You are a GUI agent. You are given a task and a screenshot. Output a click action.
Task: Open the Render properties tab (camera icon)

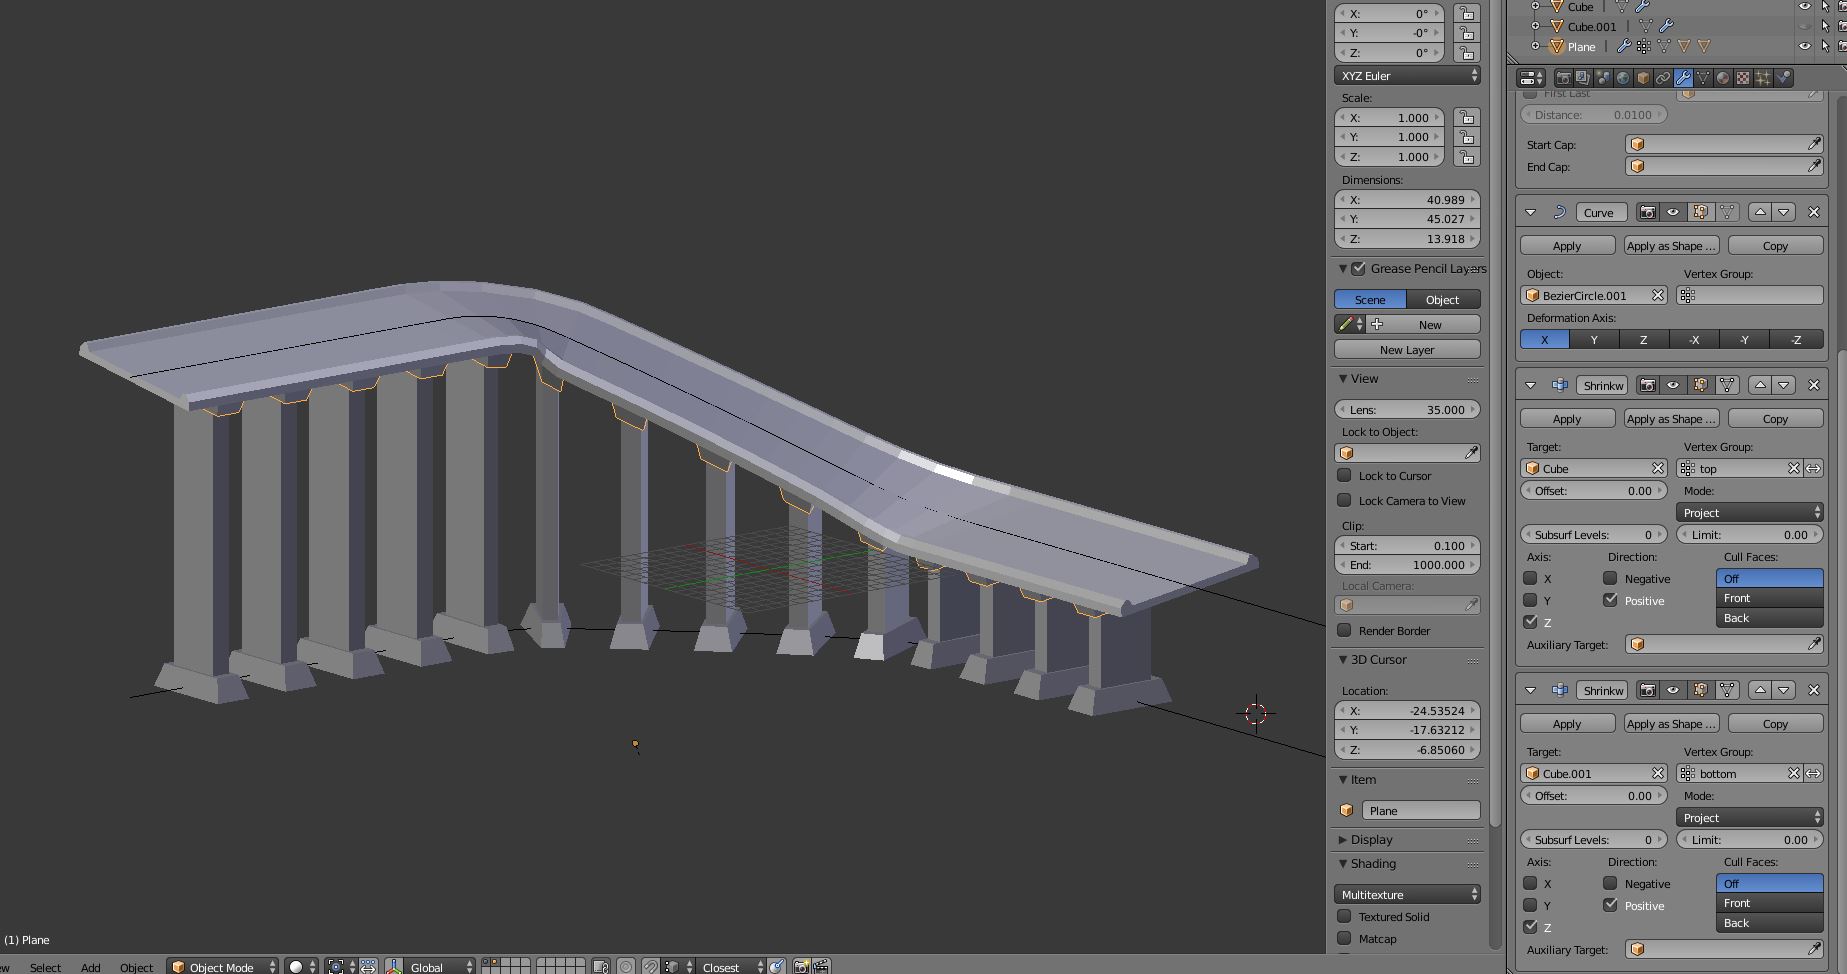(1564, 77)
